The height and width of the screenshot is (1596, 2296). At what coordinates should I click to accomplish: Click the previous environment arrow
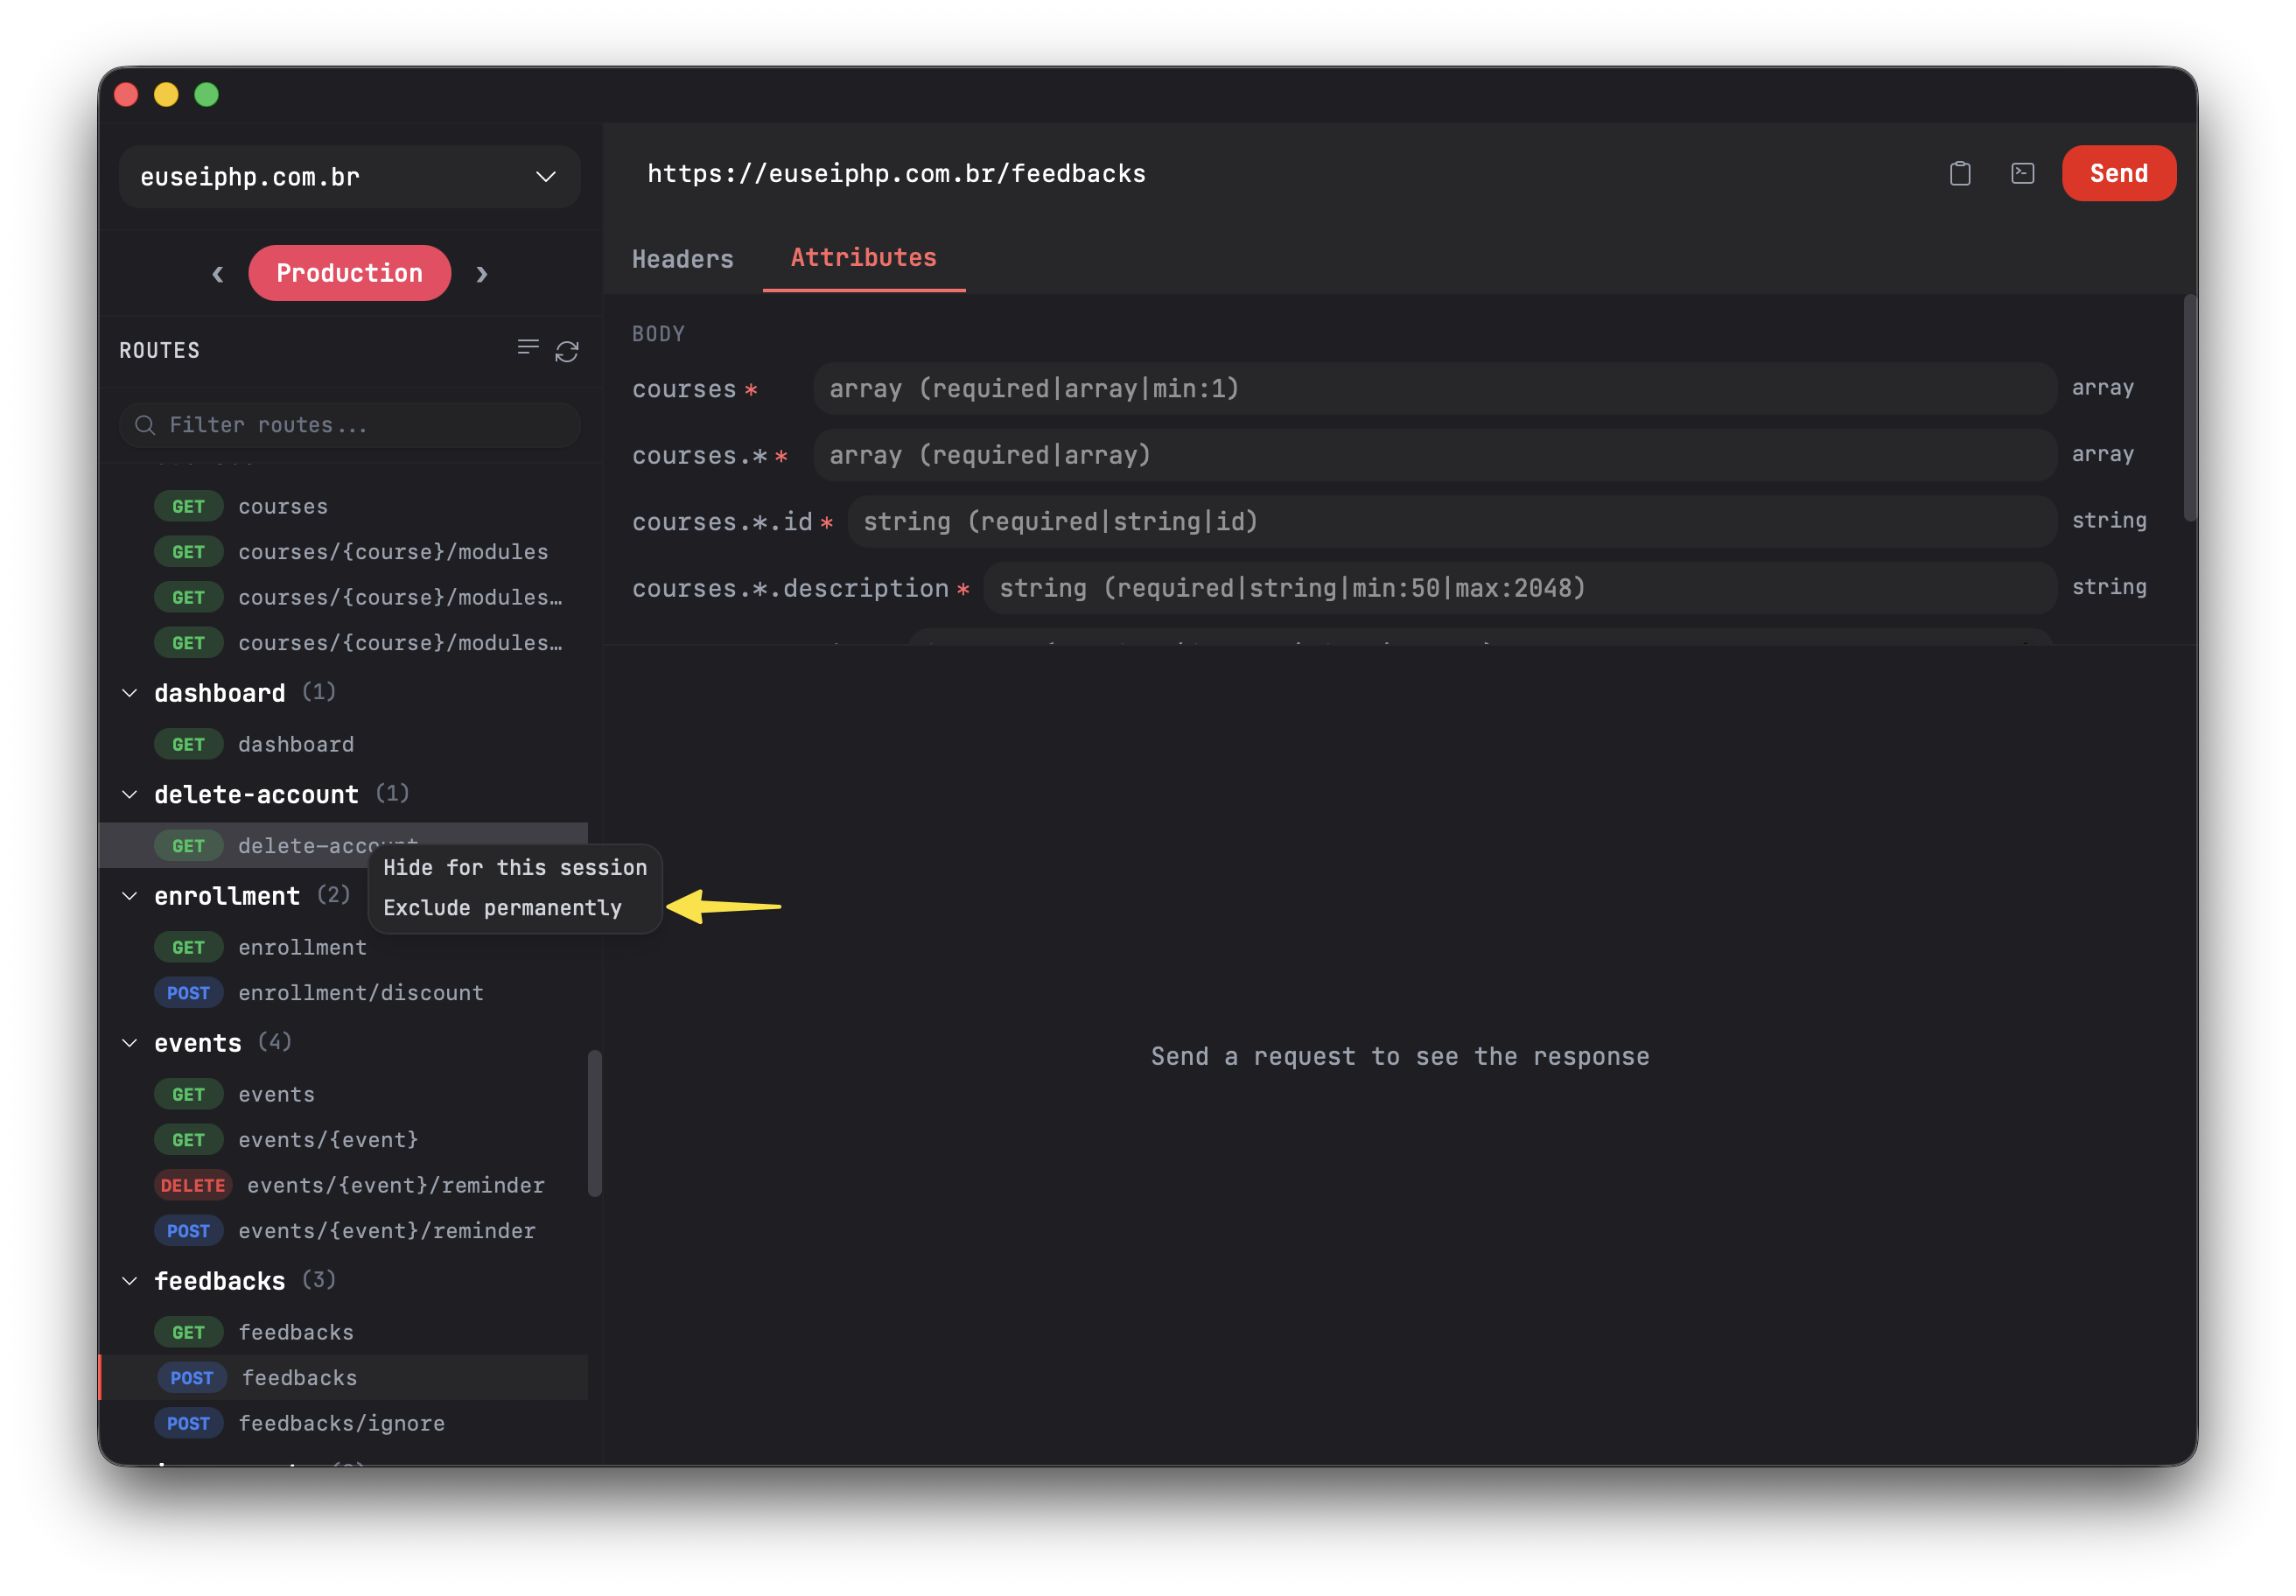point(218,274)
